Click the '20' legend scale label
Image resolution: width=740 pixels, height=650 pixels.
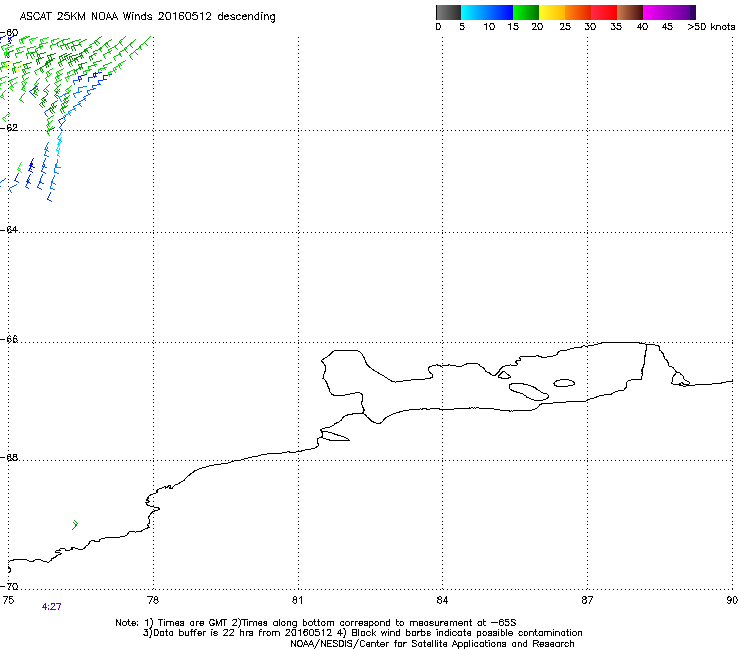point(537,27)
